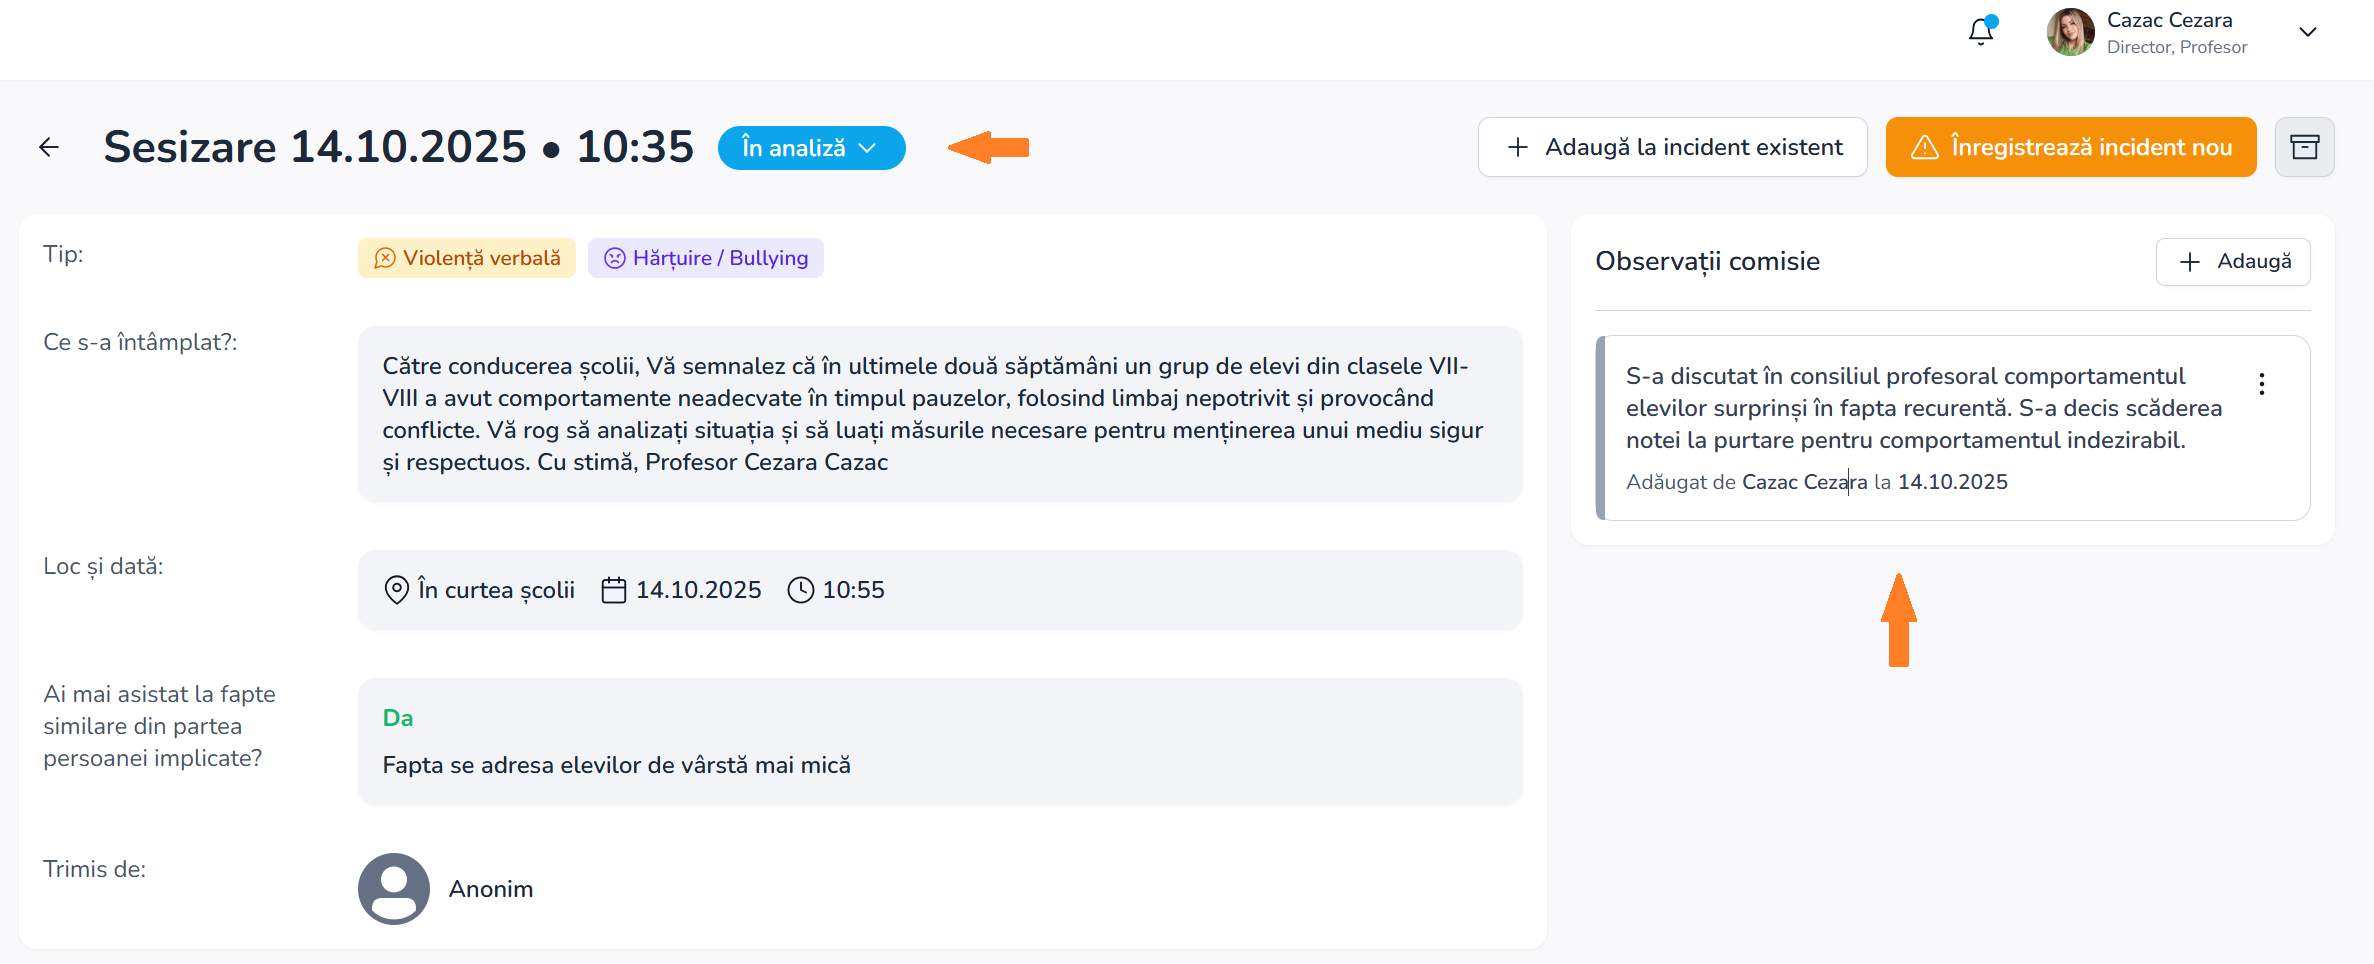Open the notifications bell
The width and height of the screenshot is (2374, 964).
(x=1981, y=32)
